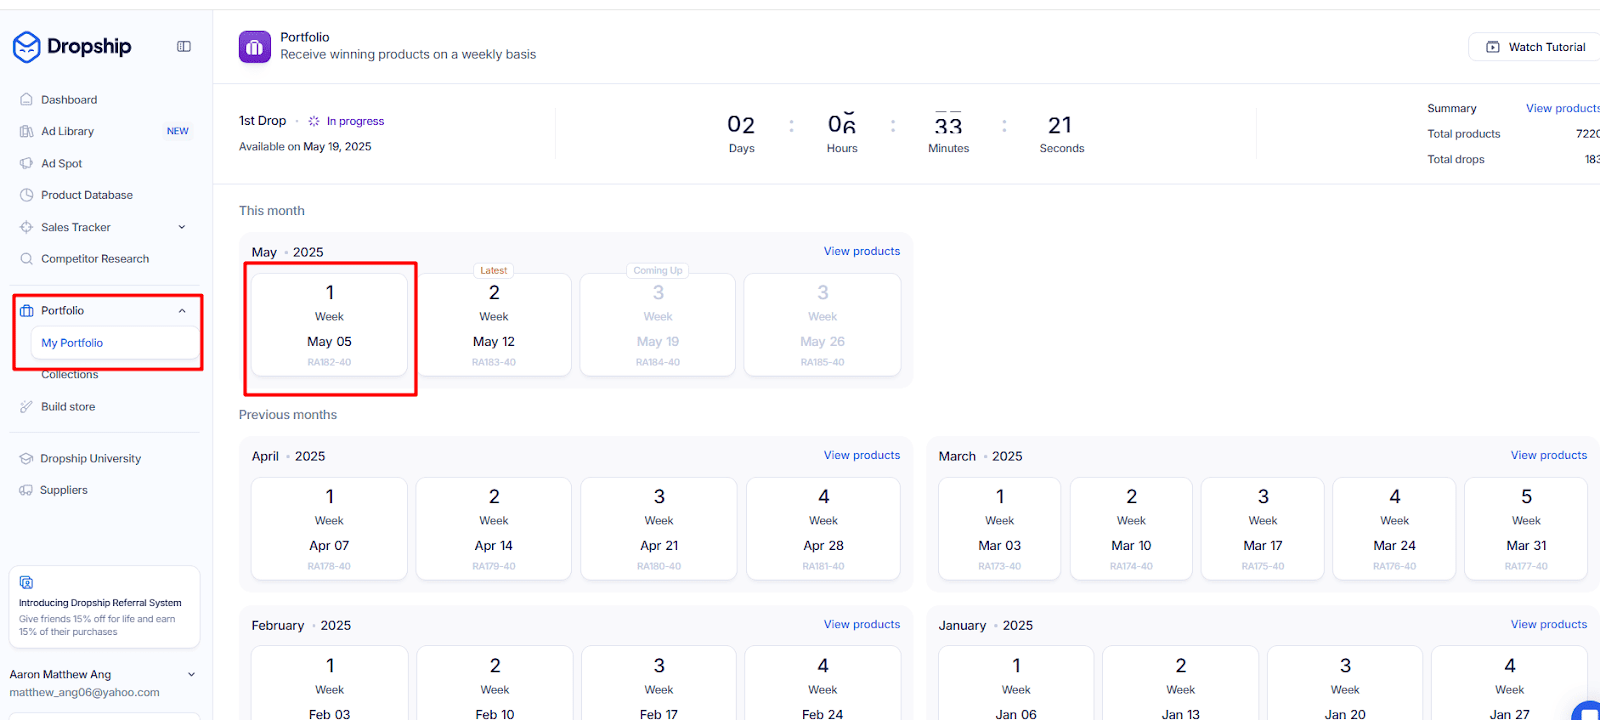
Task: Collapse the Portfolio sidebar section chevron
Action: point(182,311)
